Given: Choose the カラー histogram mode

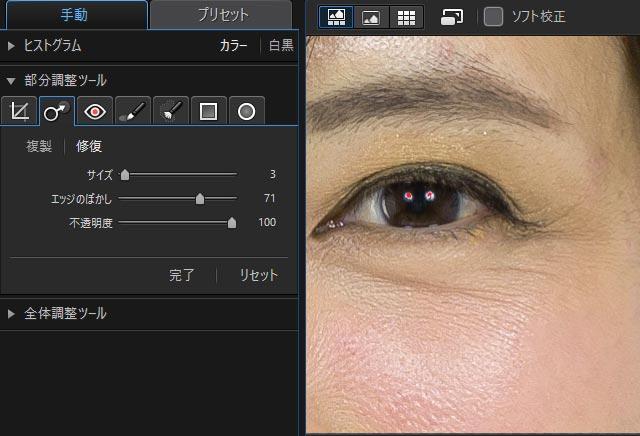Looking at the screenshot, I should [x=233, y=46].
